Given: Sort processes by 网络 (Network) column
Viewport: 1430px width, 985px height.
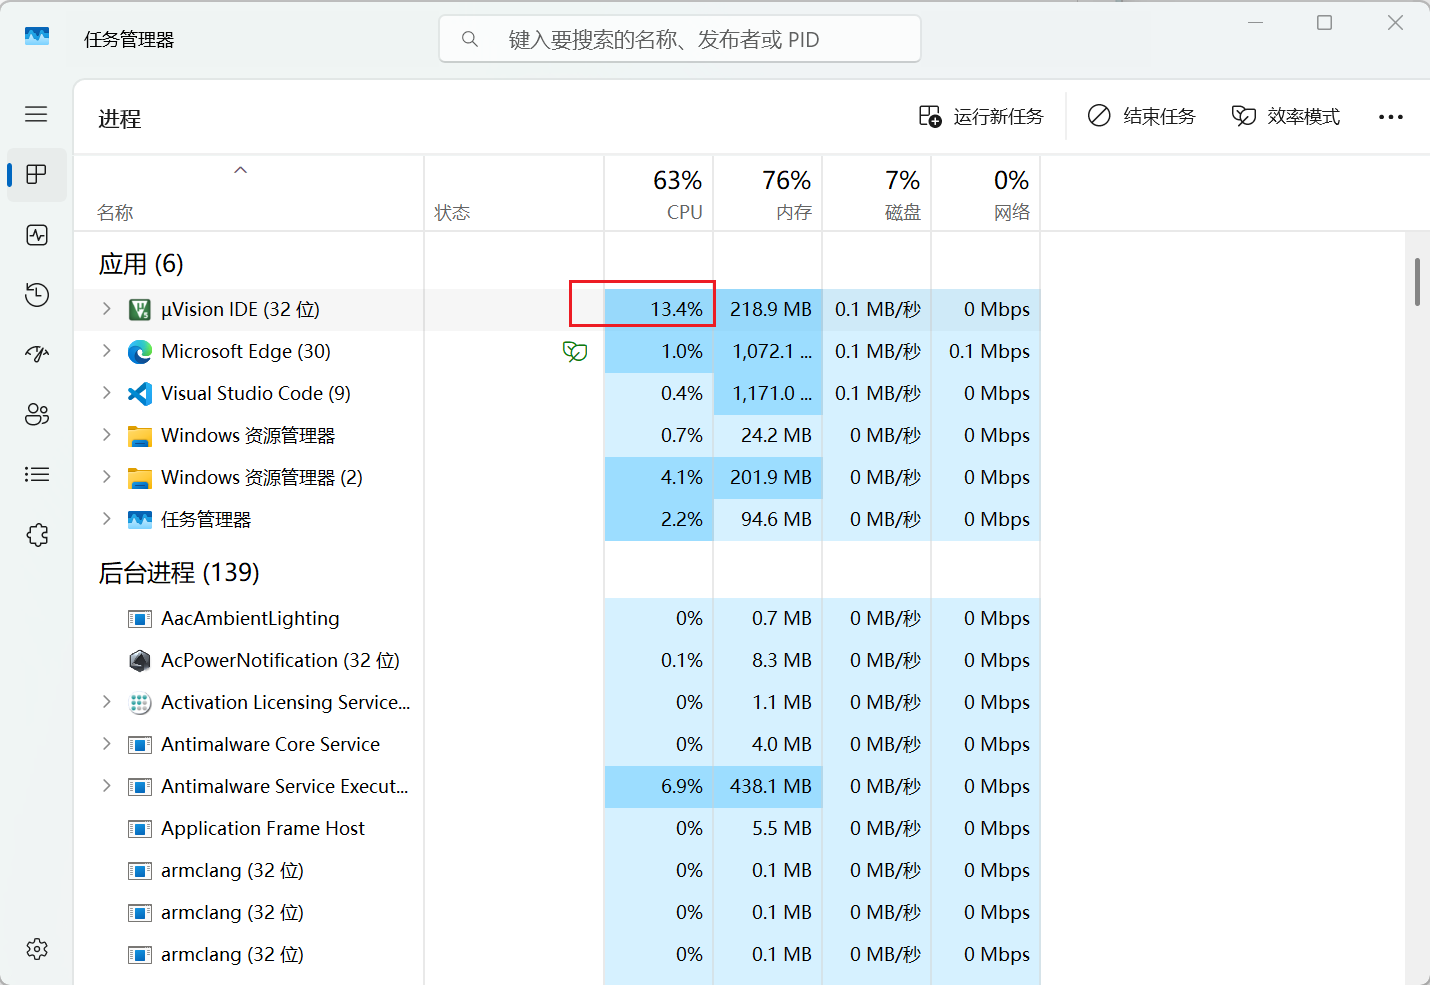Looking at the screenshot, I should pos(986,194).
